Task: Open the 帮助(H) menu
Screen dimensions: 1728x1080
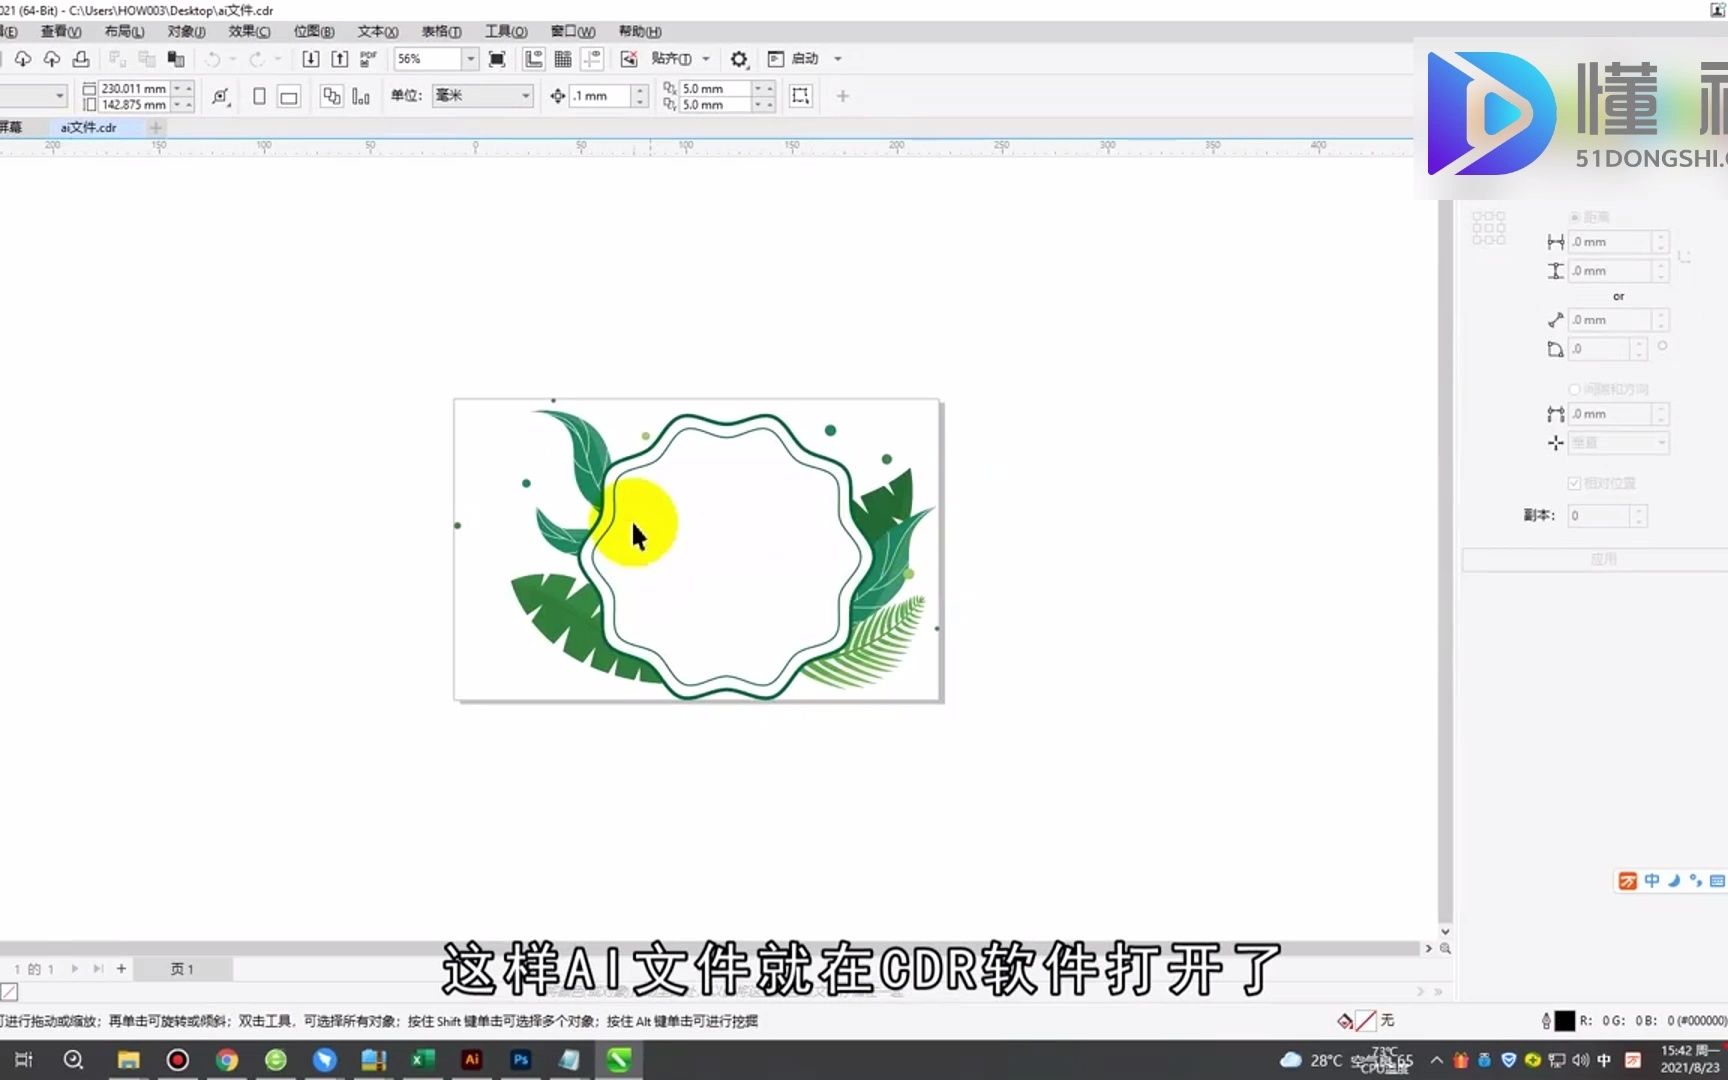Action: point(640,31)
